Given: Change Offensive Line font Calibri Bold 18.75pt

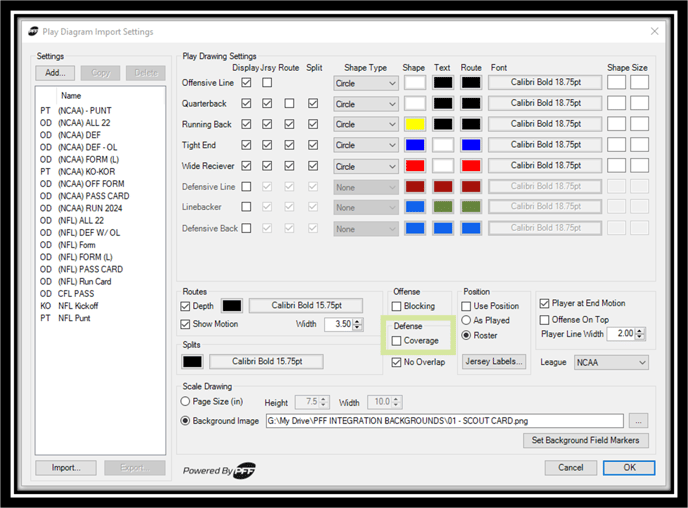Looking at the screenshot, I should point(545,82).
